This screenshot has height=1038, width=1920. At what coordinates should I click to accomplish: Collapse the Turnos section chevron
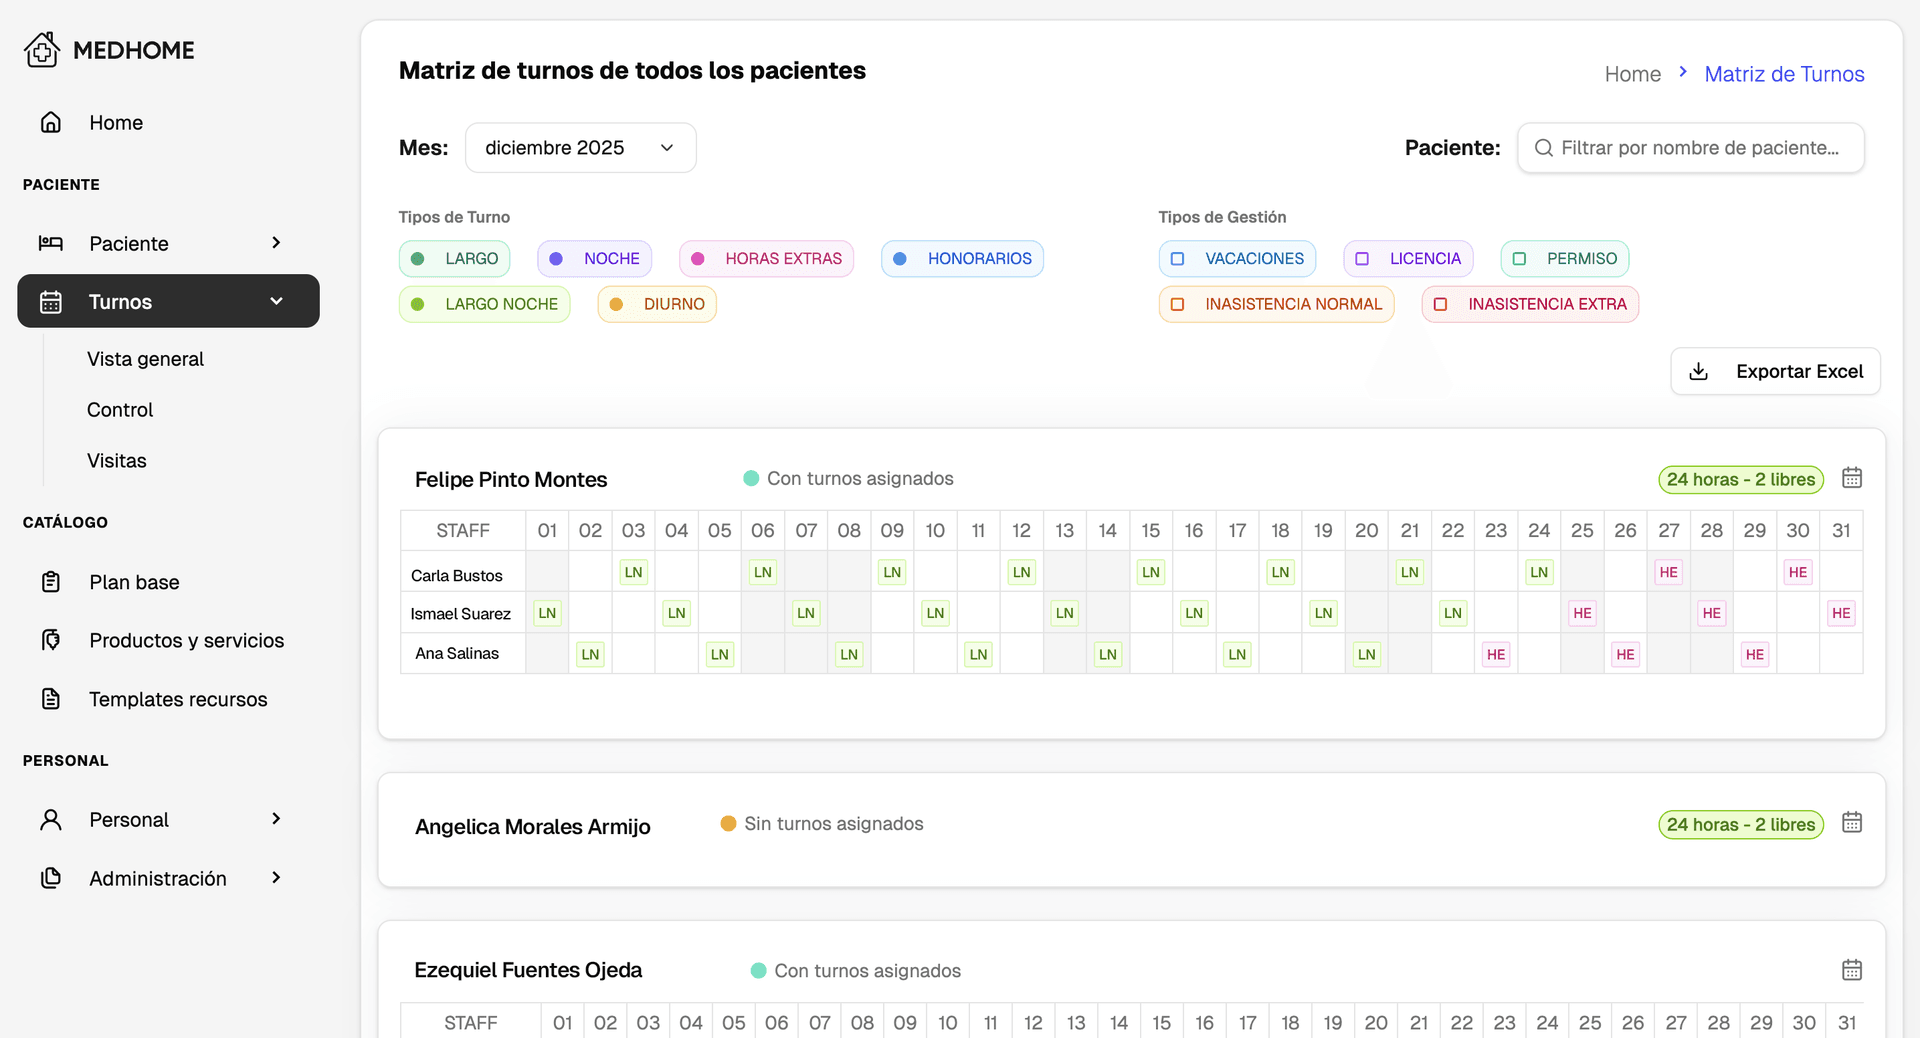tap(277, 301)
